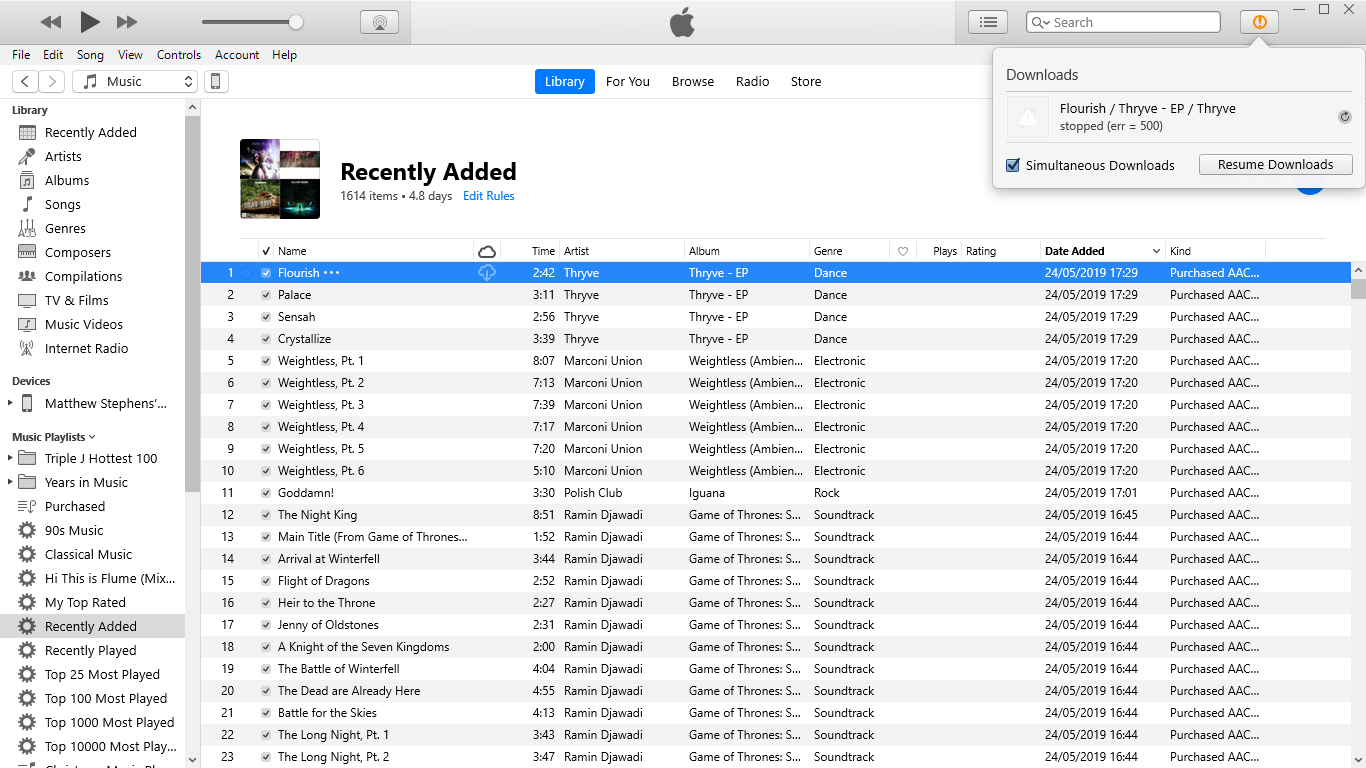Switch to the Radio tab
The width and height of the screenshot is (1366, 768).
pos(753,82)
